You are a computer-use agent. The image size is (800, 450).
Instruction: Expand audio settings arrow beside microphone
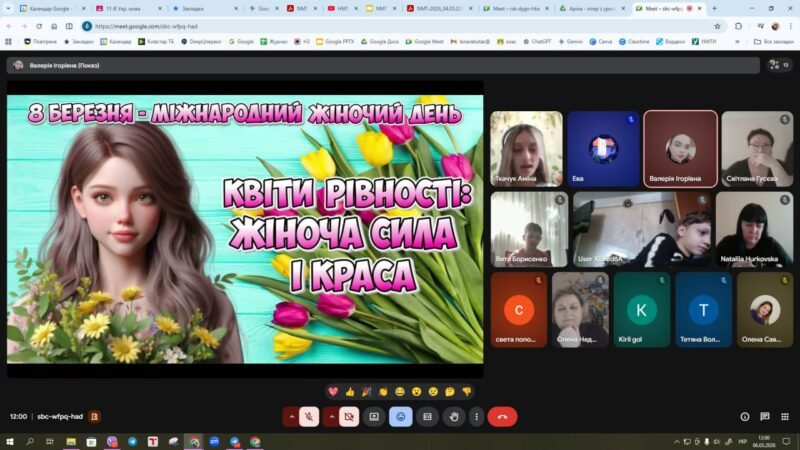(292, 416)
